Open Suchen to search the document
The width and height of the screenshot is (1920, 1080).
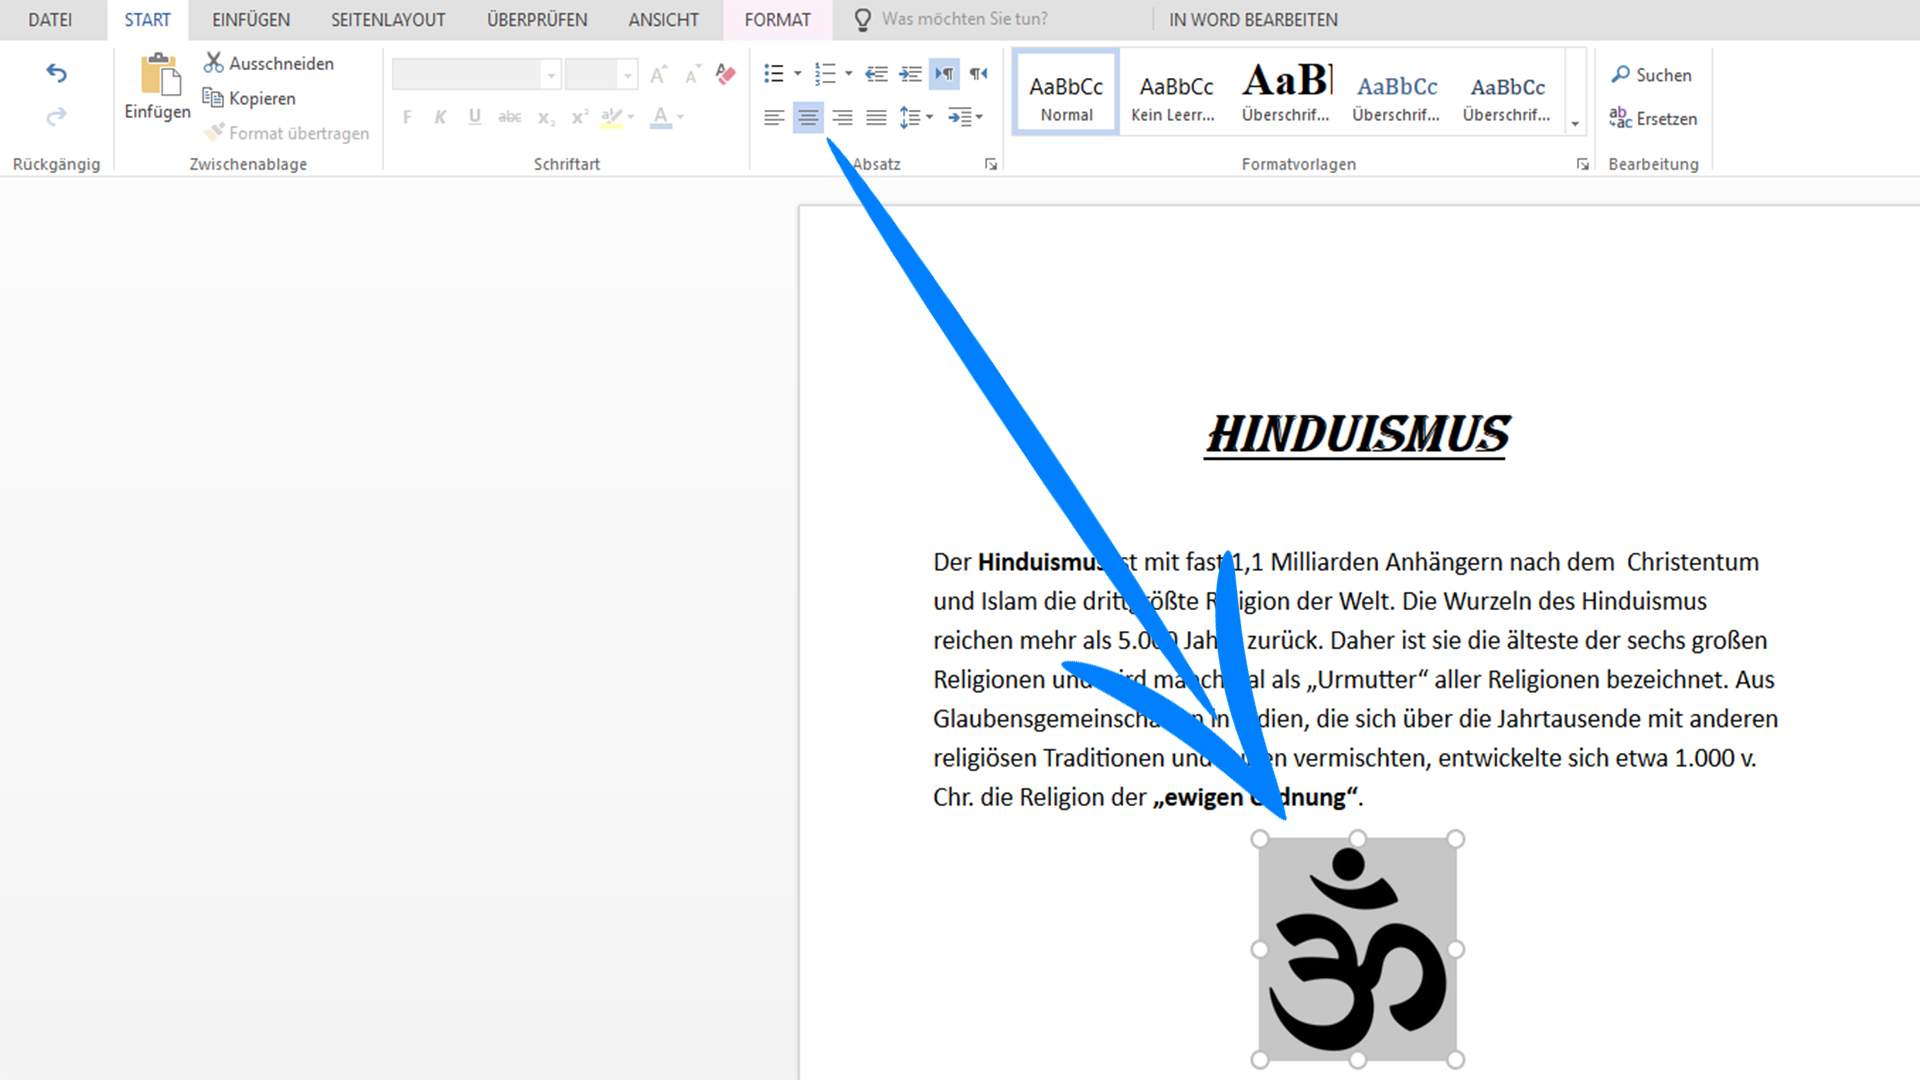tap(1652, 74)
